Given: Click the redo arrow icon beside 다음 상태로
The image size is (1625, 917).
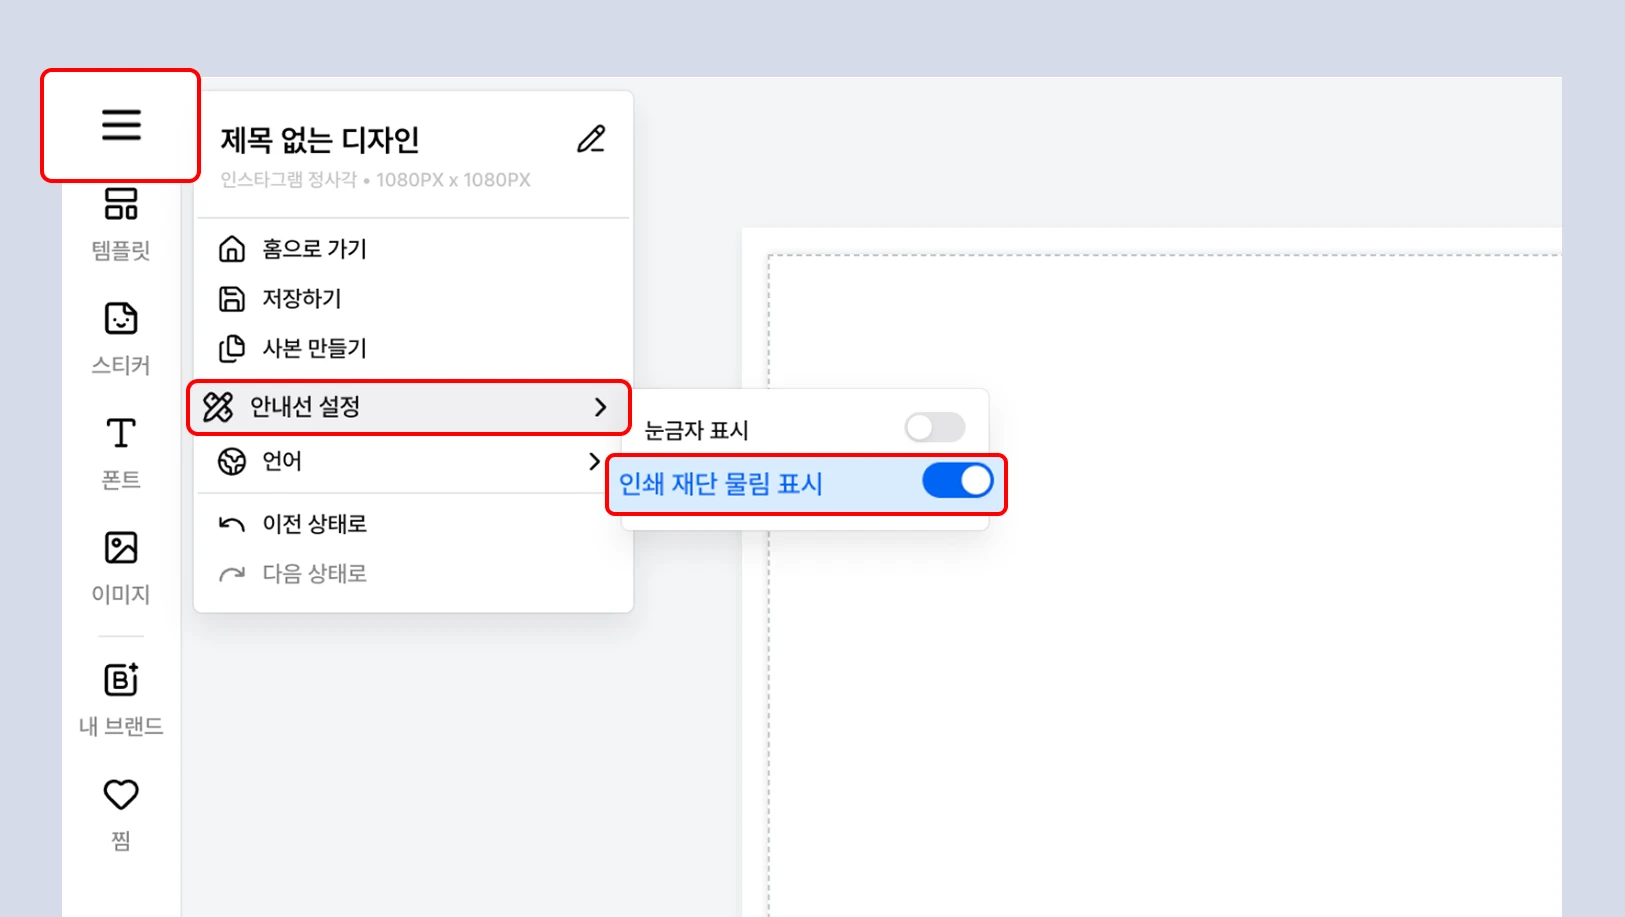Looking at the screenshot, I should [x=232, y=574].
